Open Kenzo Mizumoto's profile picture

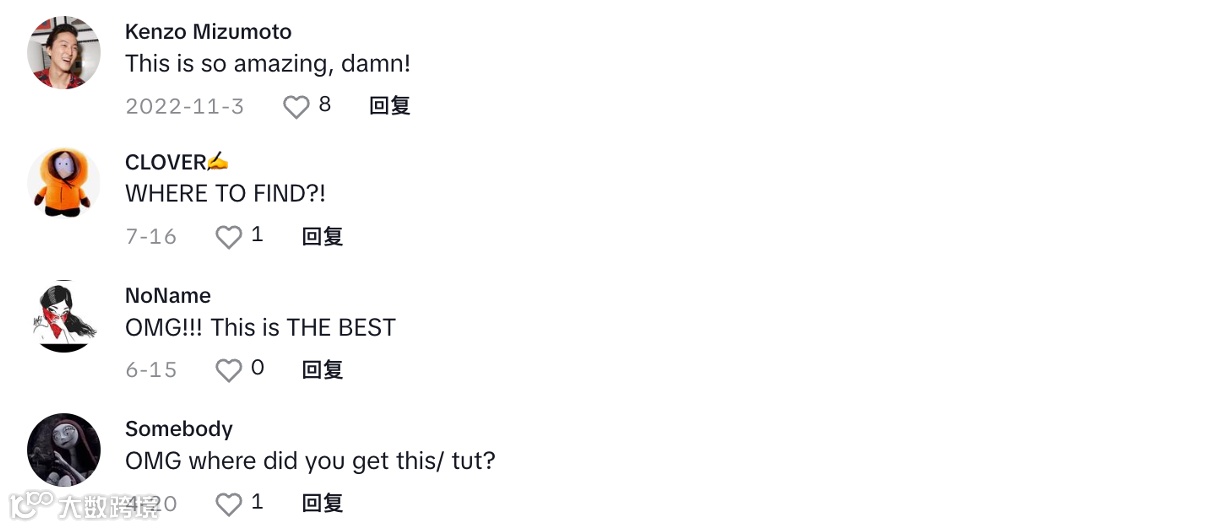(63, 52)
